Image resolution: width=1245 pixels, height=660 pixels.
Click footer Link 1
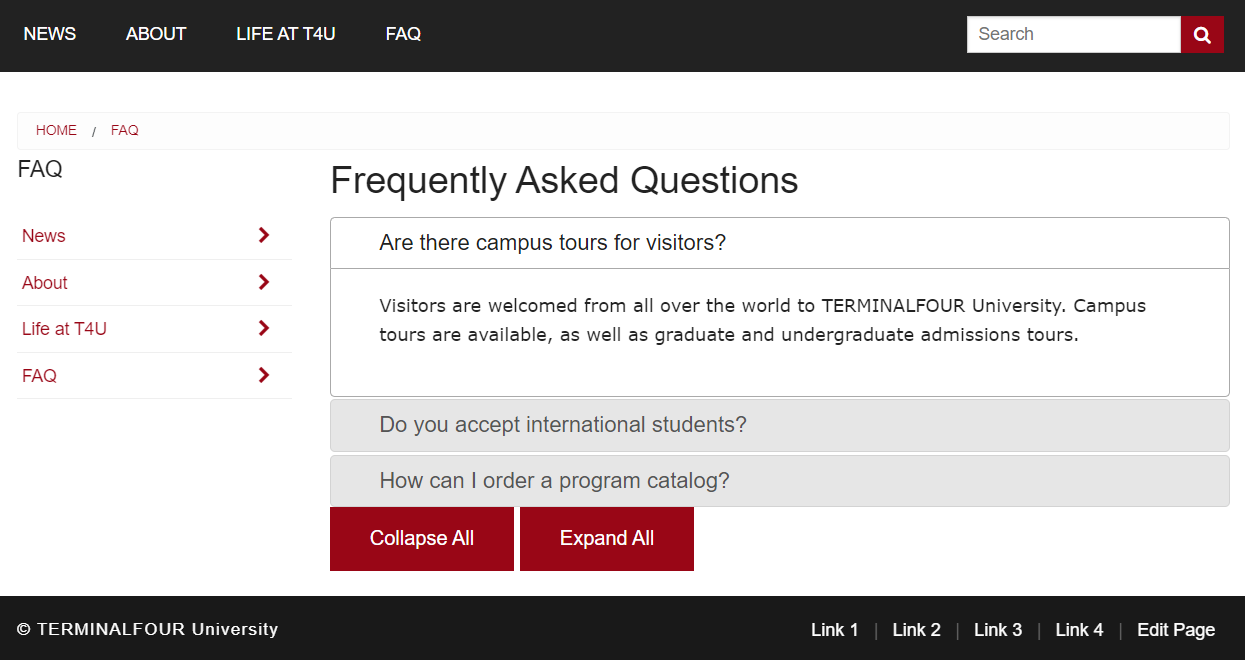[x=835, y=630]
